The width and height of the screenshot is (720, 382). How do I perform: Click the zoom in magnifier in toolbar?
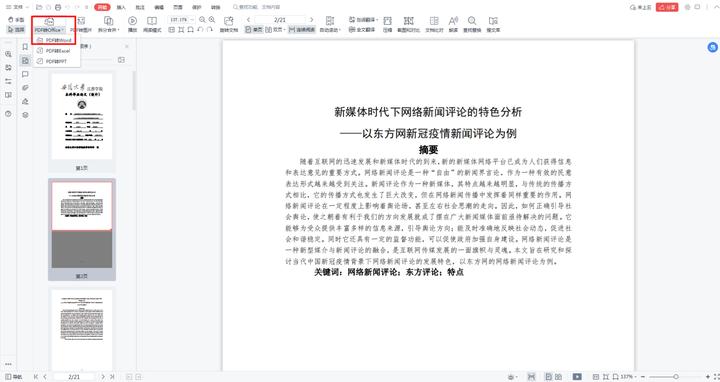tap(212, 20)
